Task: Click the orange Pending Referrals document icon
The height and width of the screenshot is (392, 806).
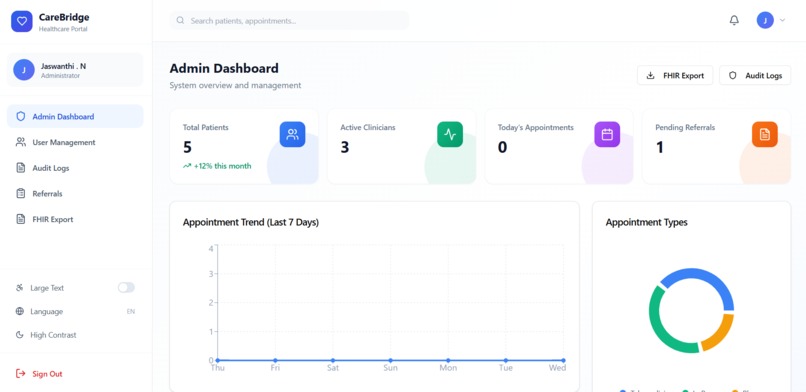Action: [x=765, y=135]
